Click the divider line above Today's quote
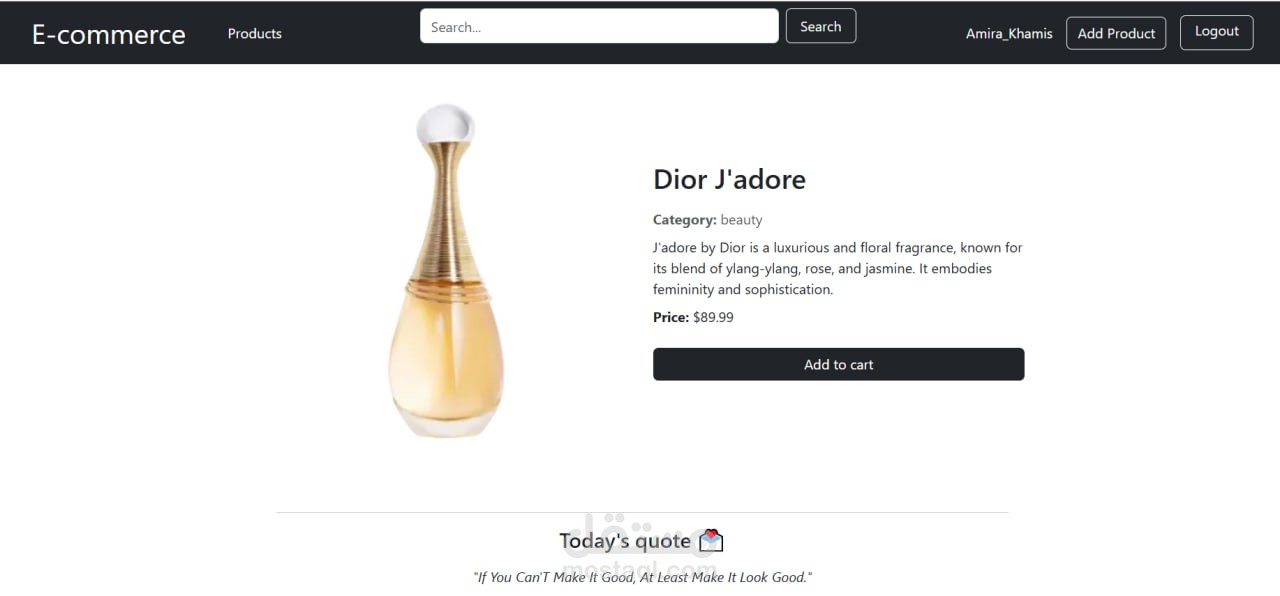The height and width of the screenshot is (596, 1280). tap(642, 512)
